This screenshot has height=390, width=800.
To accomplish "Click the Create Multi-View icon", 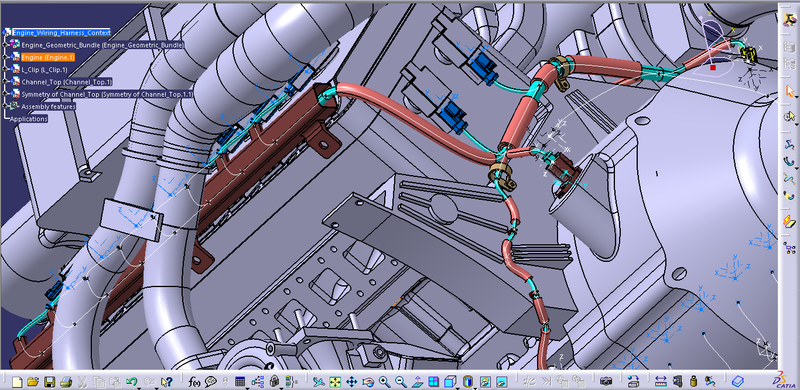I will (433, 381).
